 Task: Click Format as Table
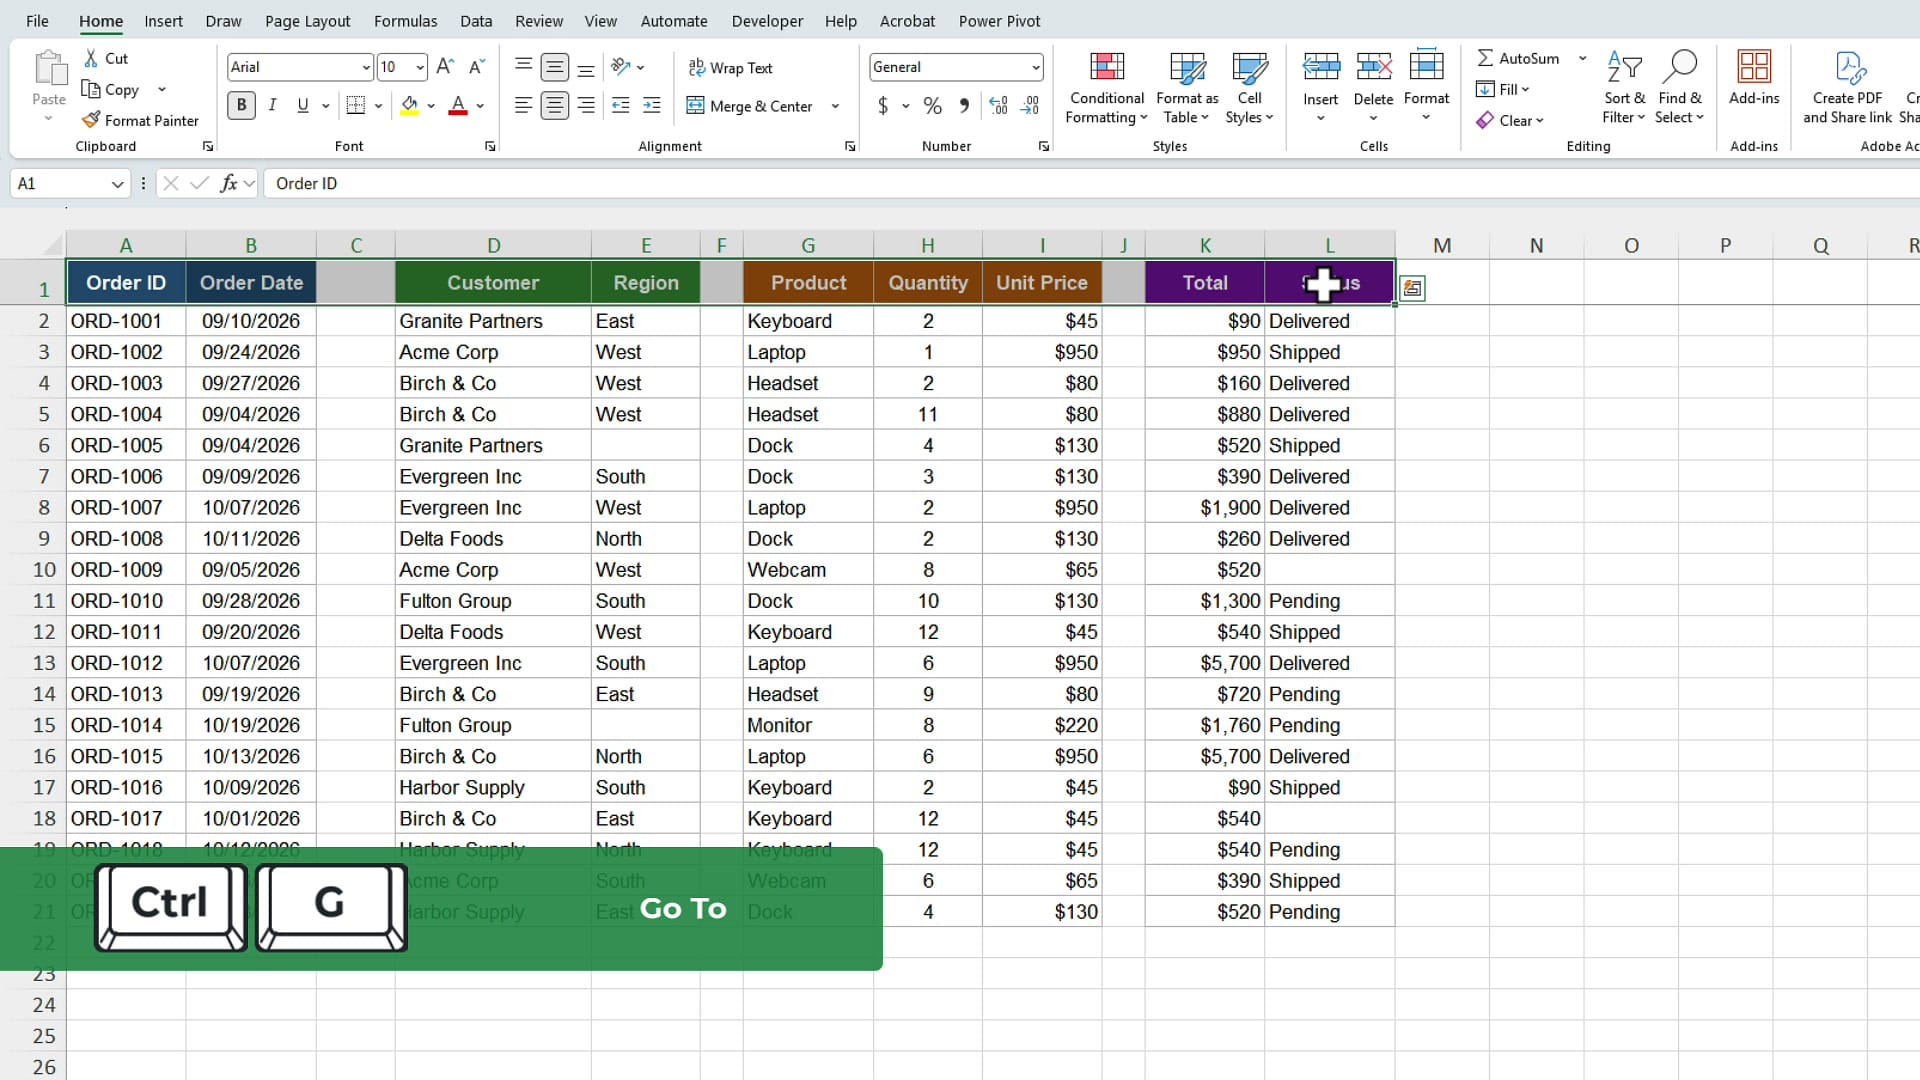1187,88
